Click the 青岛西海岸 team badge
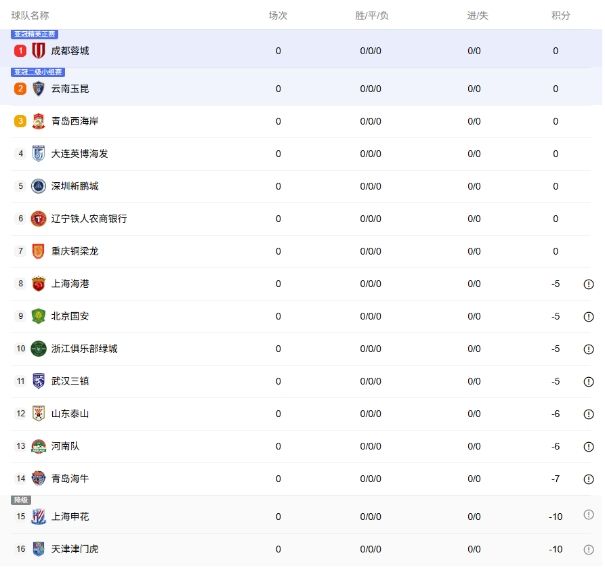Viewport: 605px width, 567px height. pos(38,122)
